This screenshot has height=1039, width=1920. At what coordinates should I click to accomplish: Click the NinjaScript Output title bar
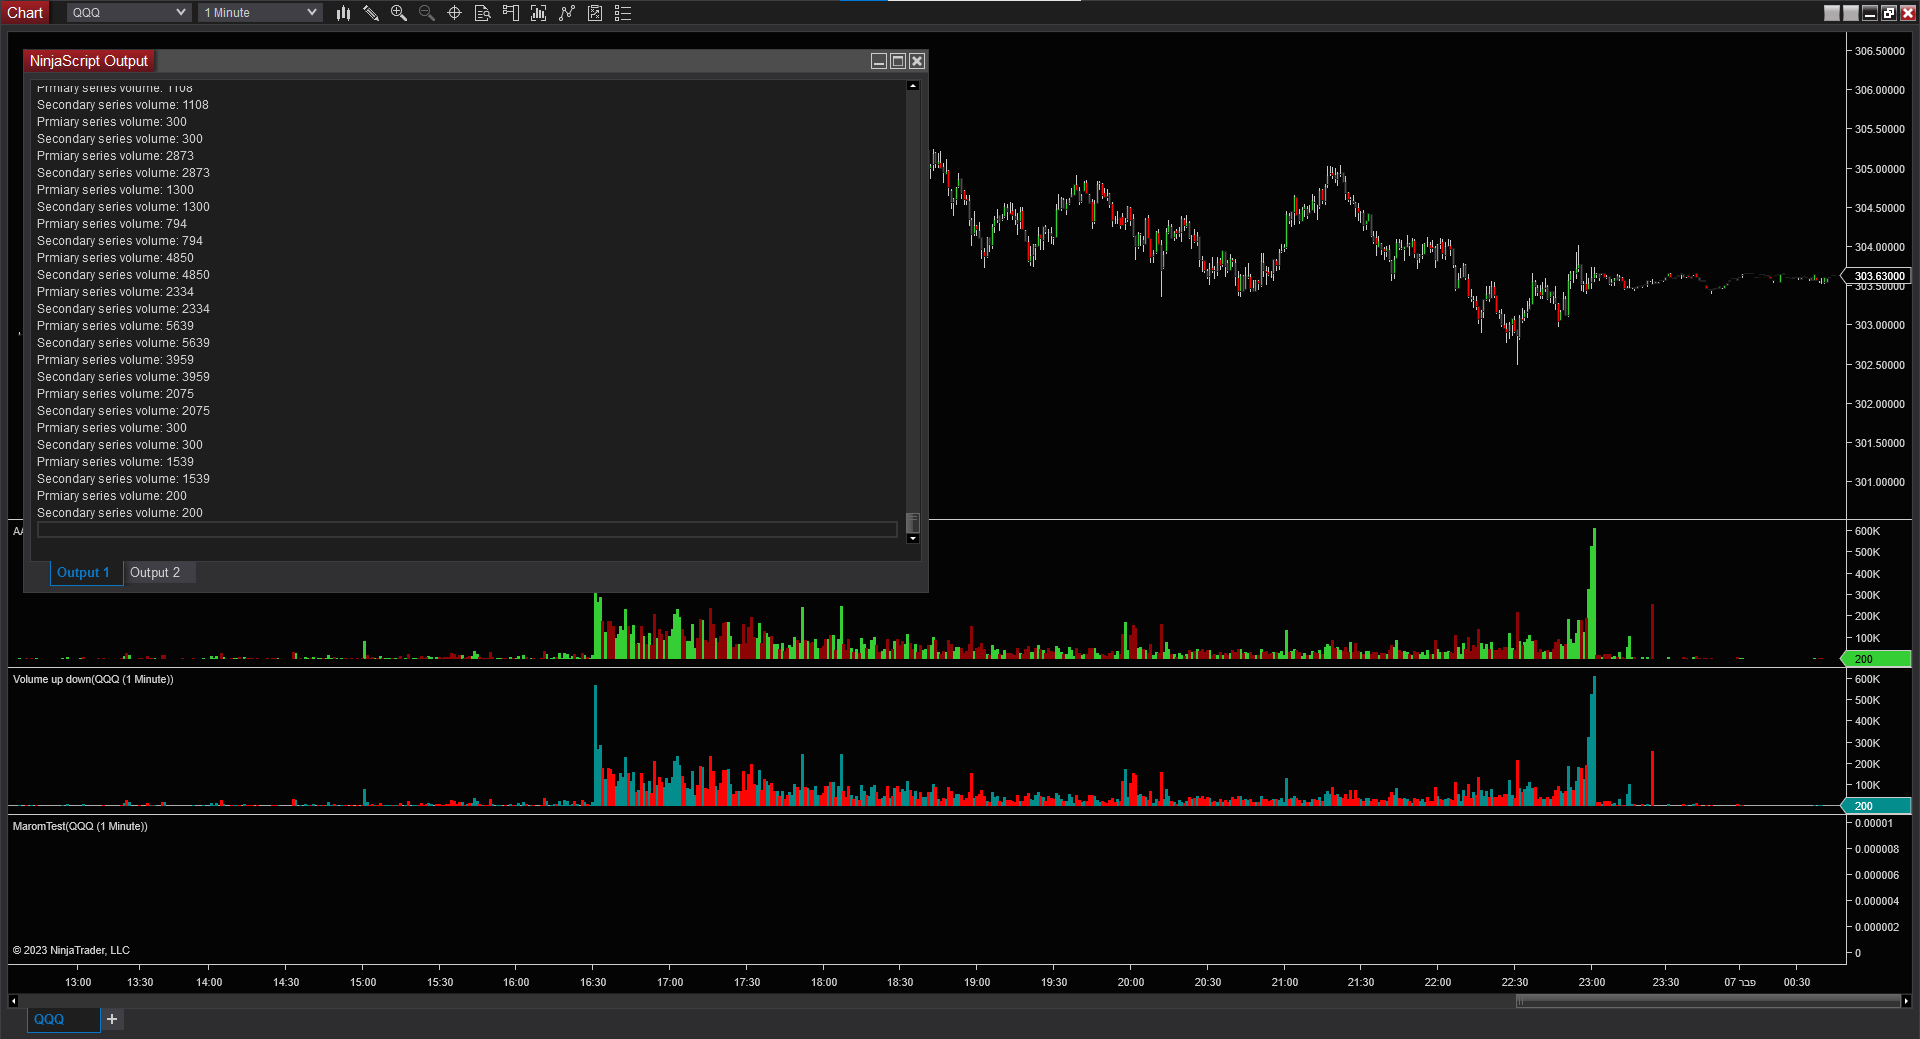tap(475, 61)
